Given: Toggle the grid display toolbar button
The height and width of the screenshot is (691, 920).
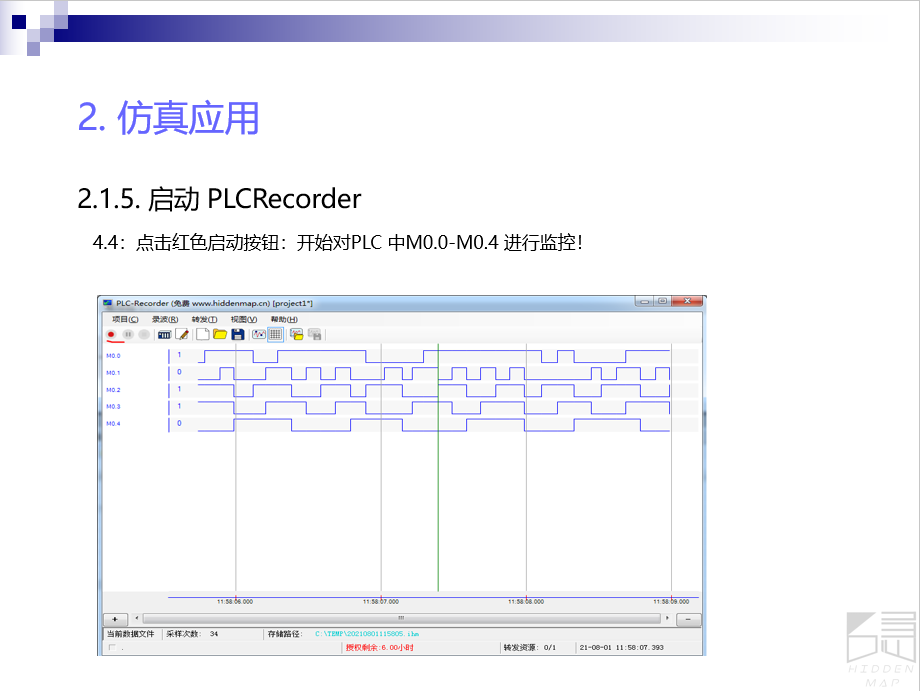Looking at the screenshot, I should (x=275, y=334).
